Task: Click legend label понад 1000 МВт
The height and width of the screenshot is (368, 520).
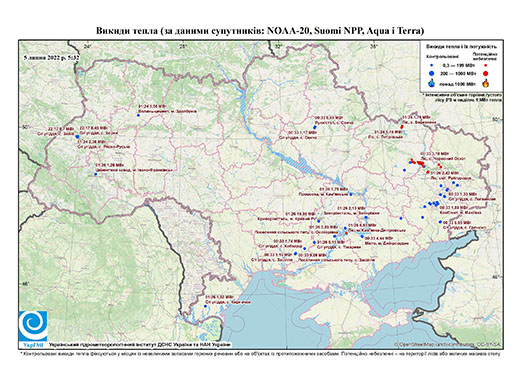Action: (x=458, y=83)
